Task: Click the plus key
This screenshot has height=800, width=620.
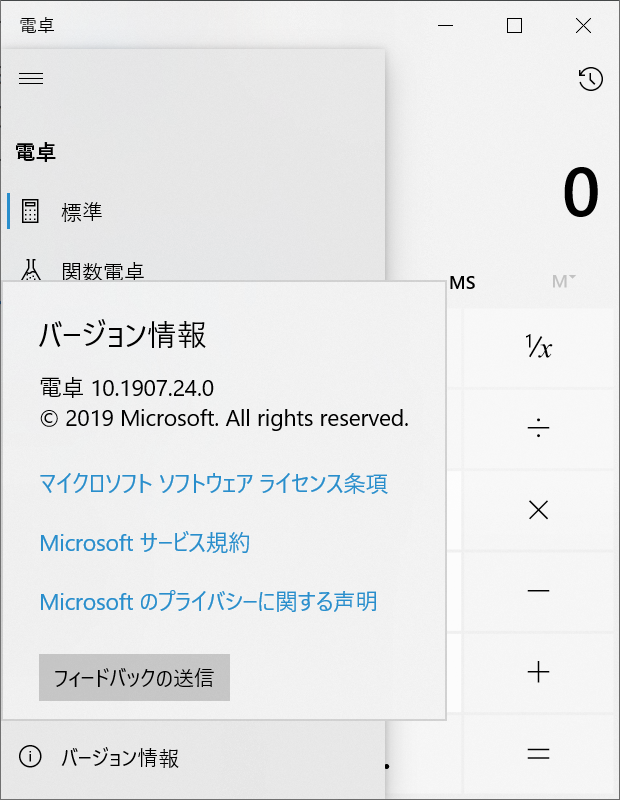Action: pyautogui.click(x=538, y=672)
